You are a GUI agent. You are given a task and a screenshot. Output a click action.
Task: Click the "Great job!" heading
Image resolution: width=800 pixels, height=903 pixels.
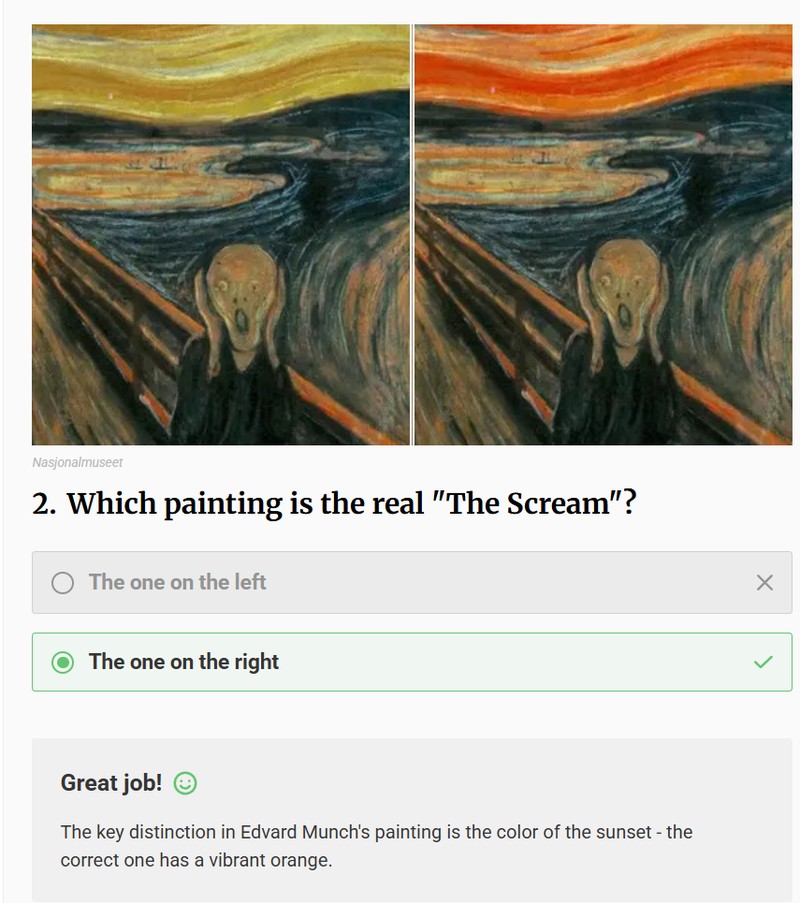click(x=111, y=783)
